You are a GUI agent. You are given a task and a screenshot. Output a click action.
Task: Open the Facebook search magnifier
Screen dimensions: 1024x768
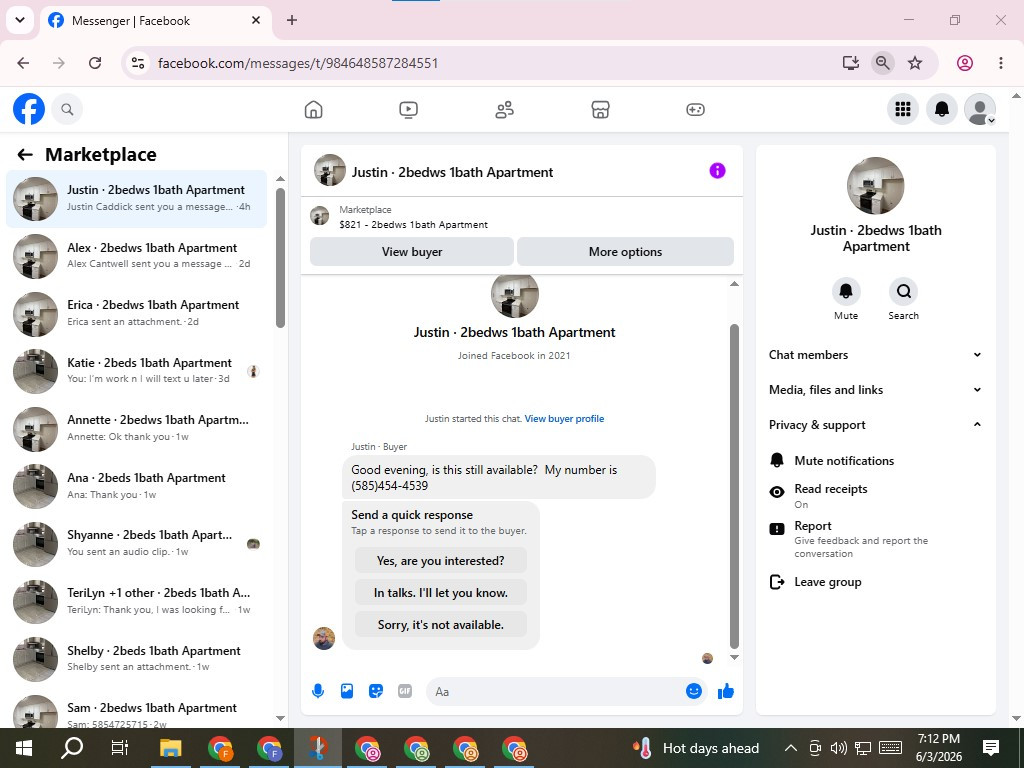tap(67, 109)
